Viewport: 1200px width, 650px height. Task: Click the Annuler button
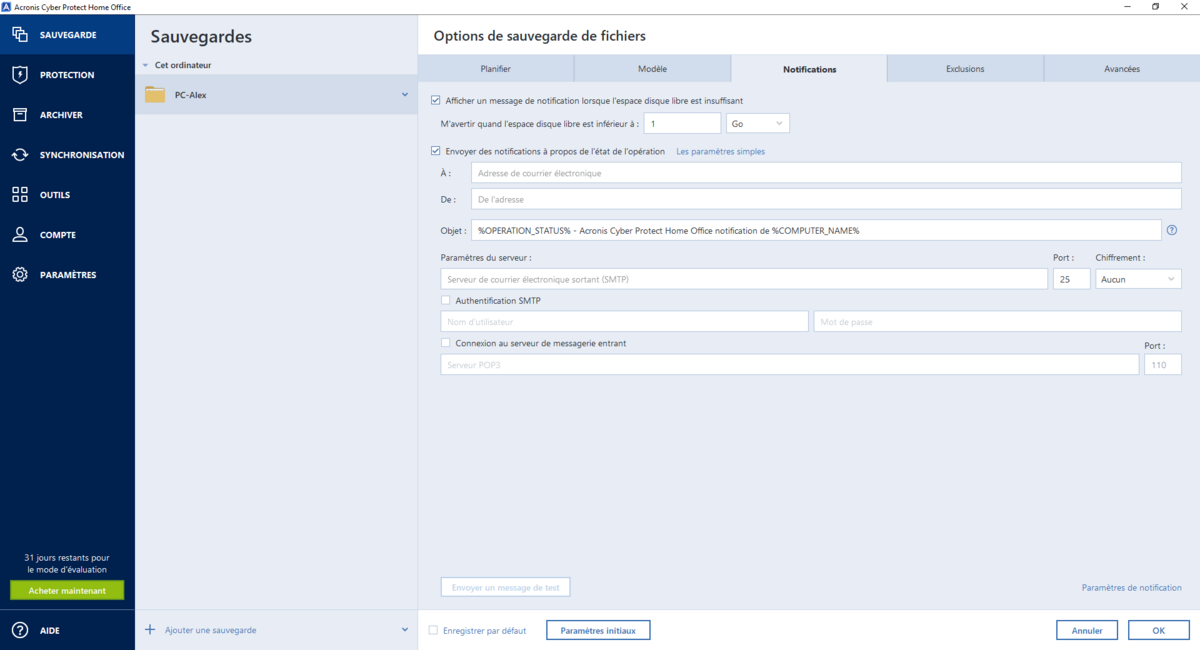1087,630
